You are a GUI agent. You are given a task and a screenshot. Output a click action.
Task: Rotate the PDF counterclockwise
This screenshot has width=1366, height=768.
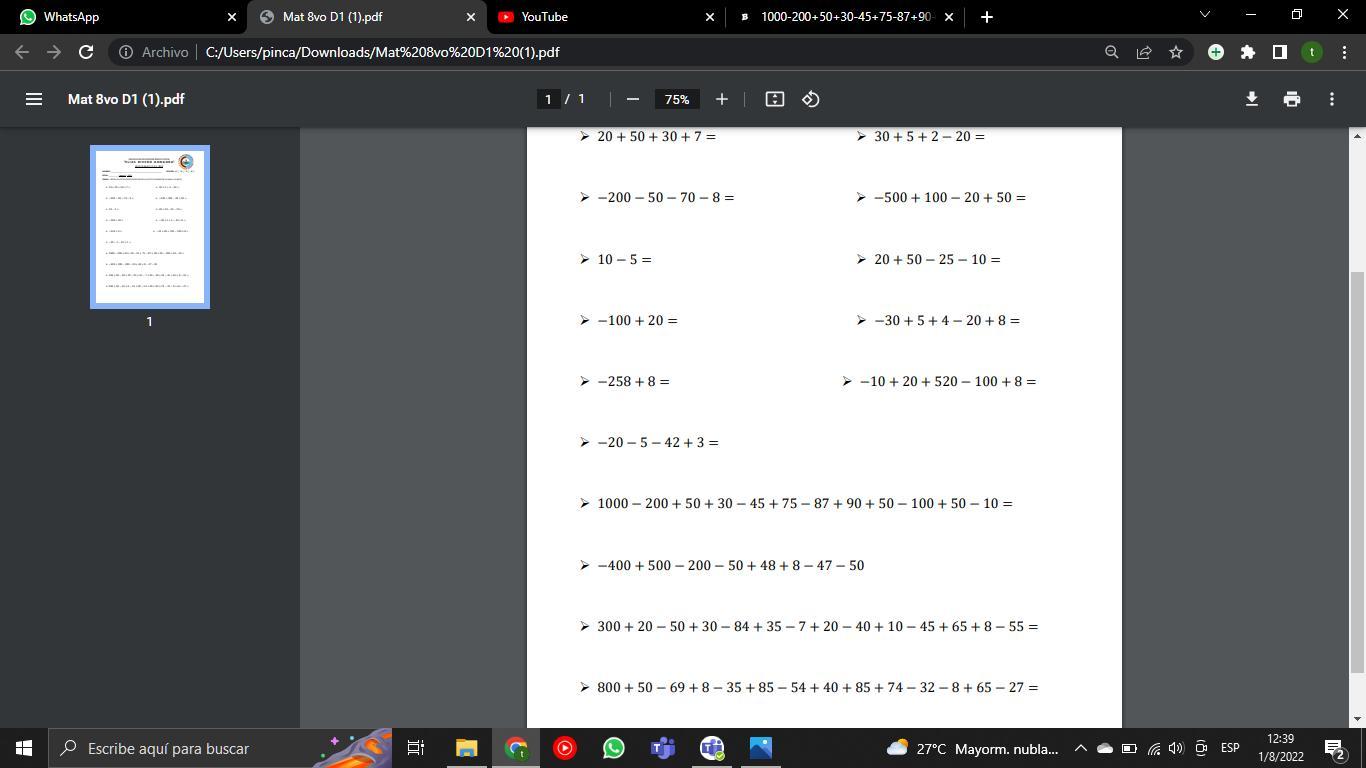[811, 99]
